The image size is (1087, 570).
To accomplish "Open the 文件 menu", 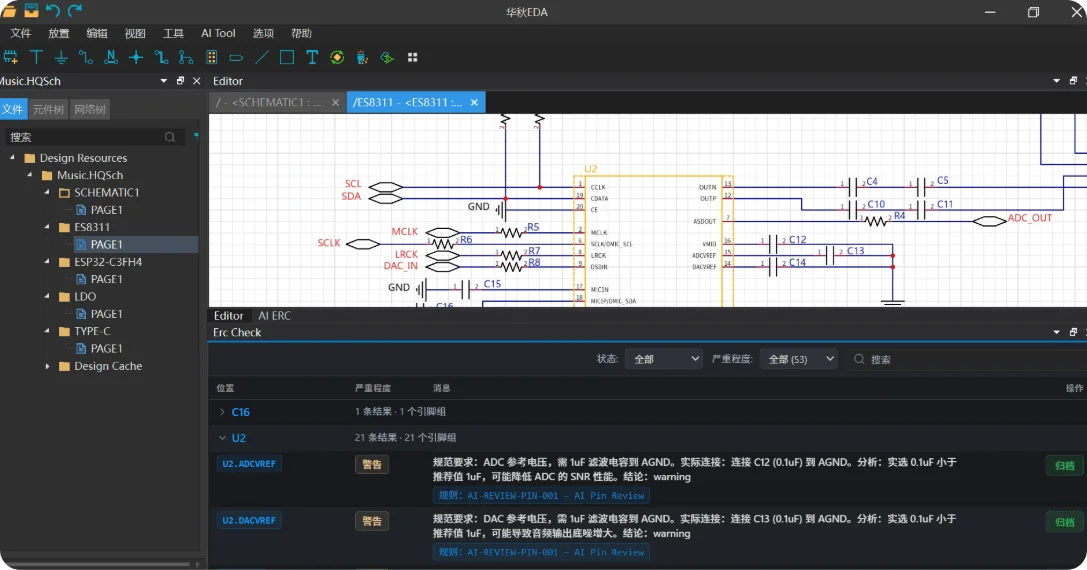I will 21,33.
